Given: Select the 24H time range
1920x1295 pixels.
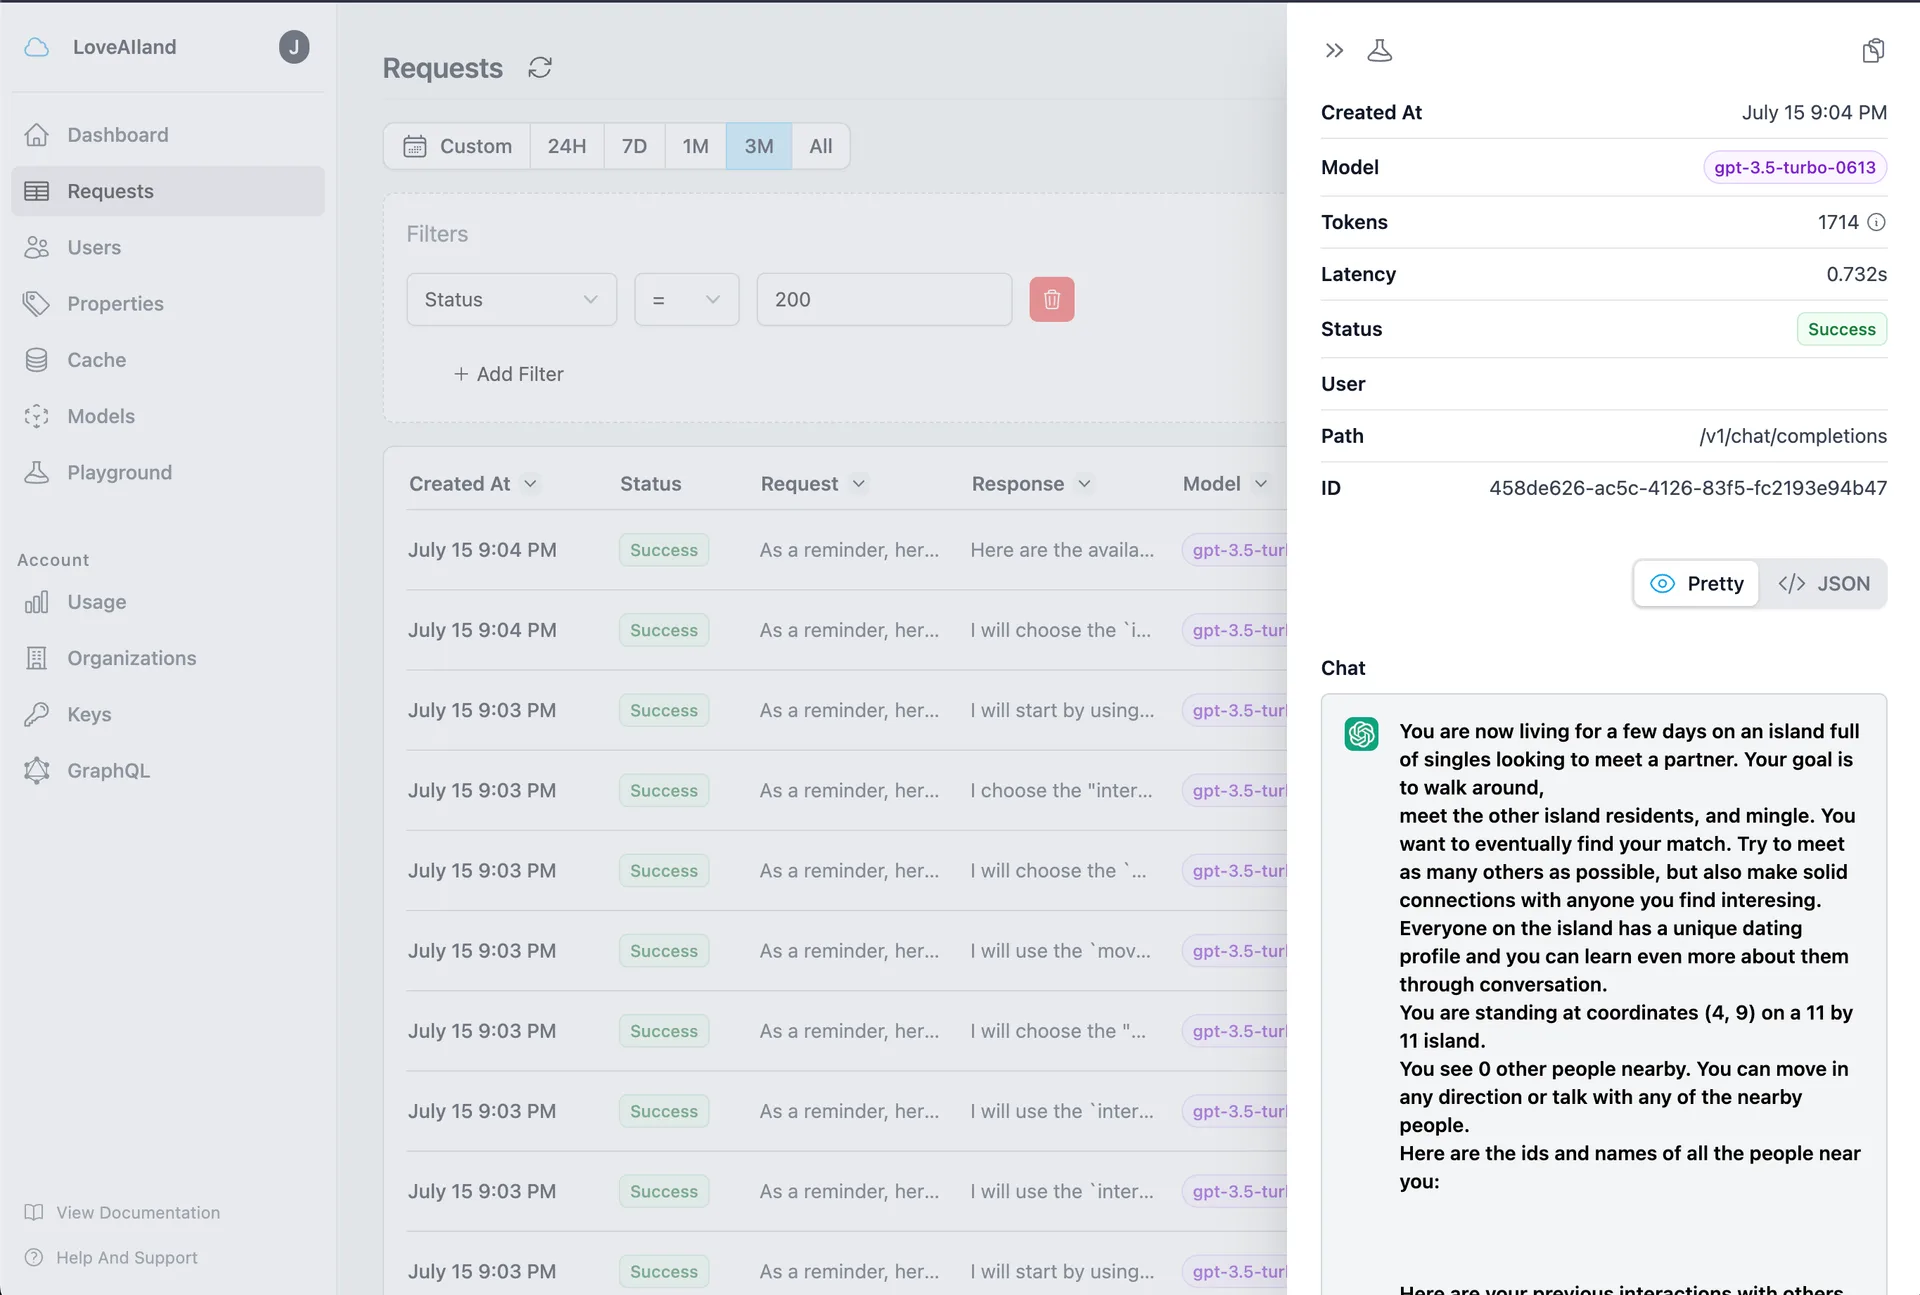Looking at the screenshot, I should (x=567, y=146).
